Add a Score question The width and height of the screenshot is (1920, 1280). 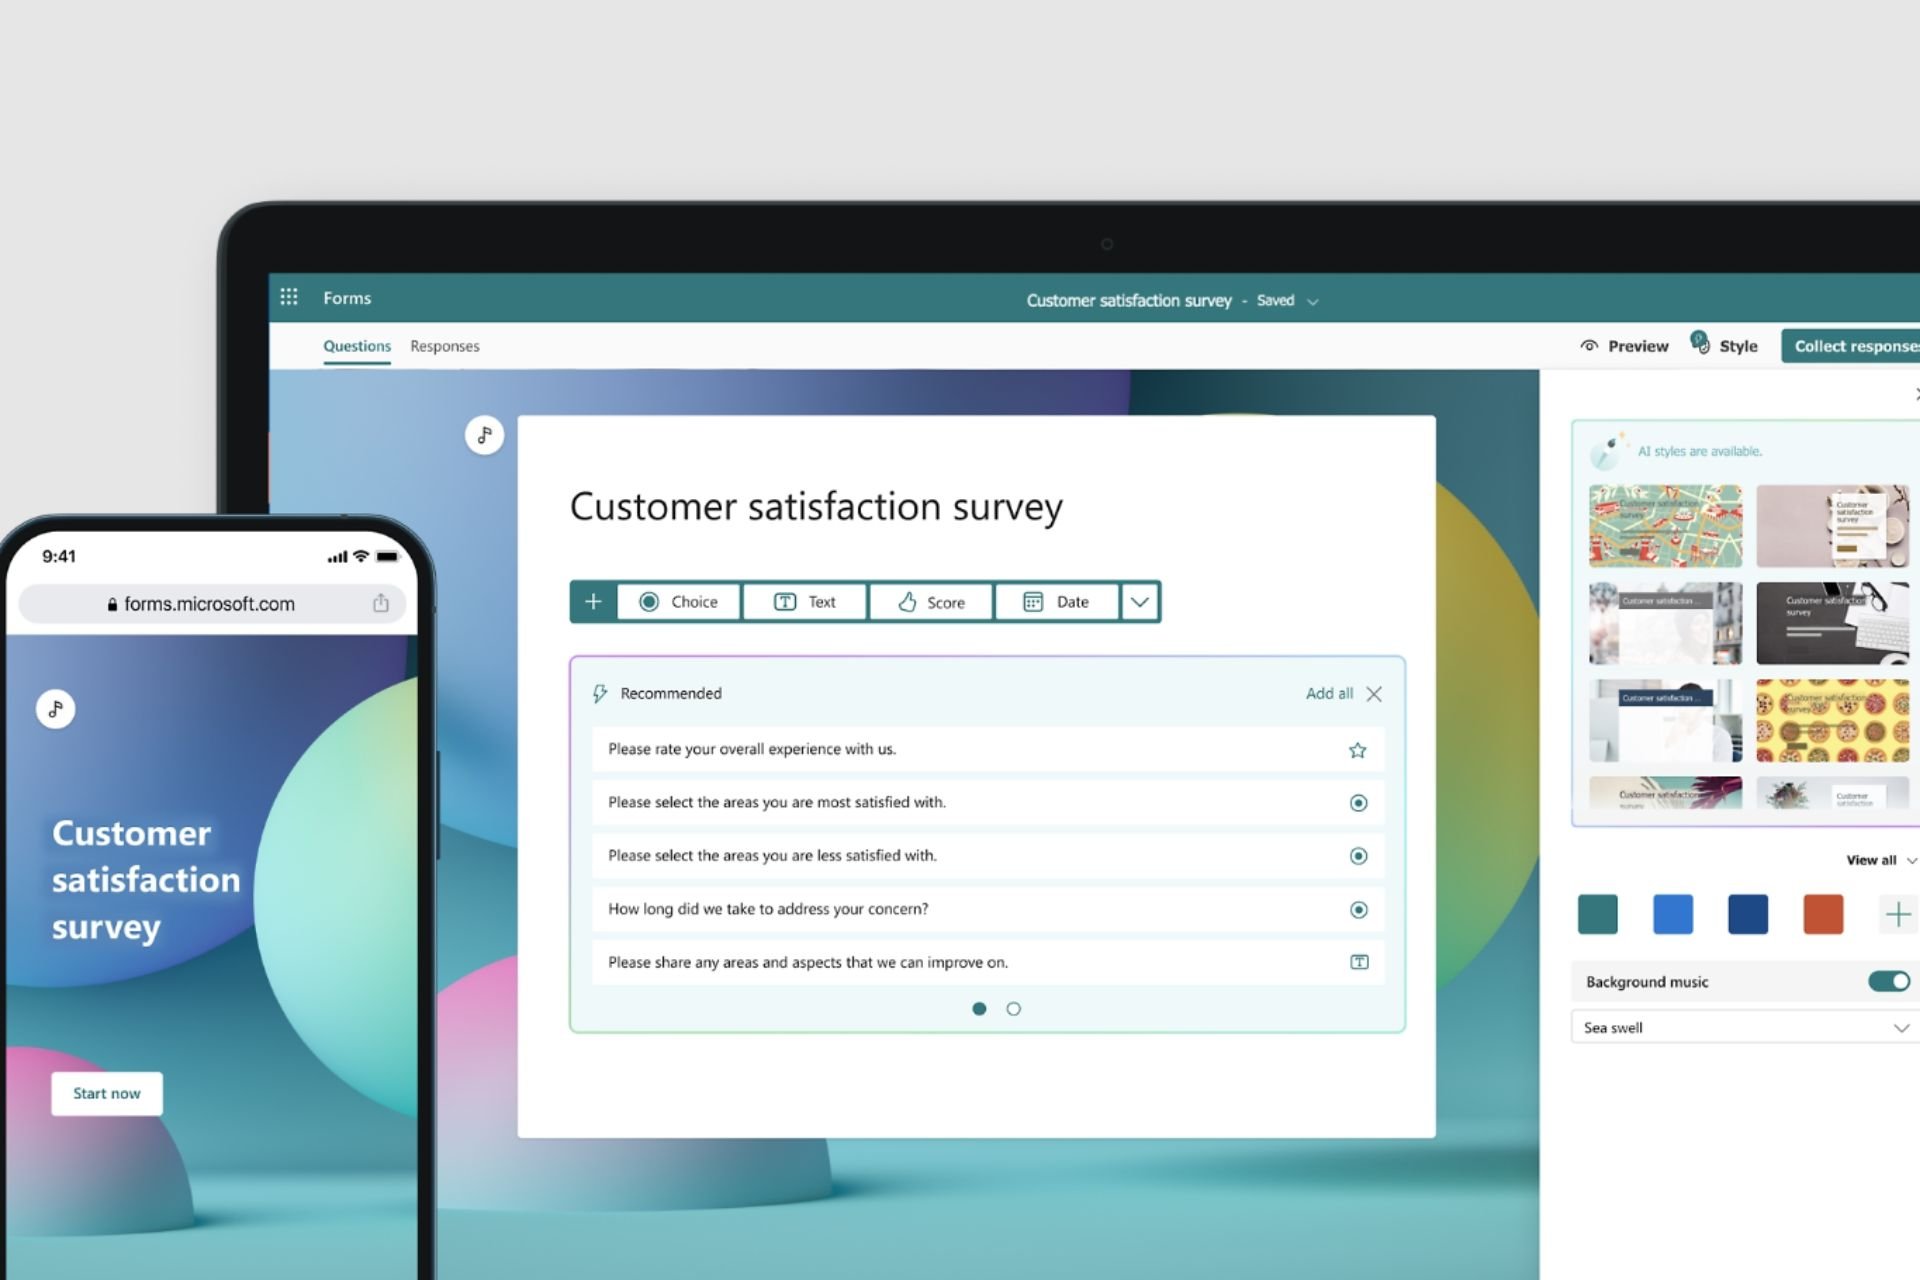pyautogui.click(x=931, y=602)
